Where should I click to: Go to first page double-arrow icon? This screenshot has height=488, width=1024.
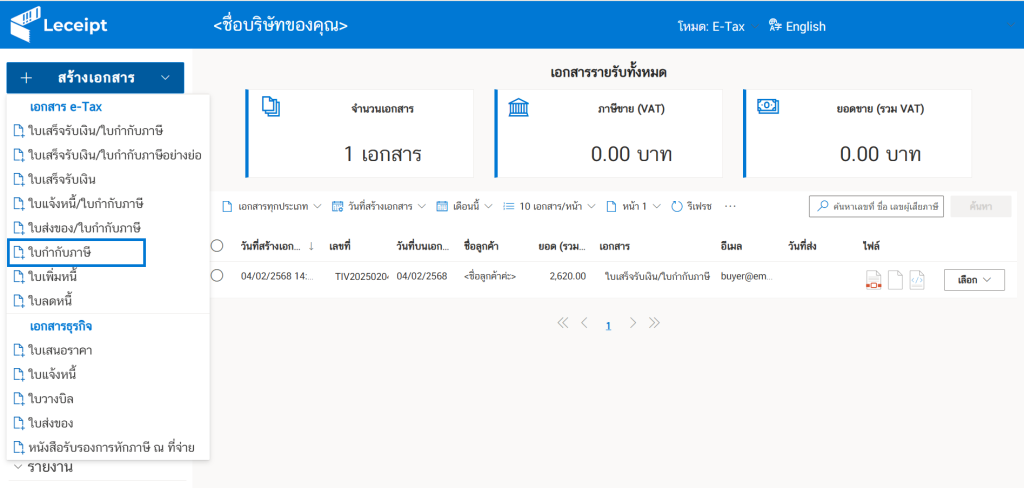pos(563,323)
